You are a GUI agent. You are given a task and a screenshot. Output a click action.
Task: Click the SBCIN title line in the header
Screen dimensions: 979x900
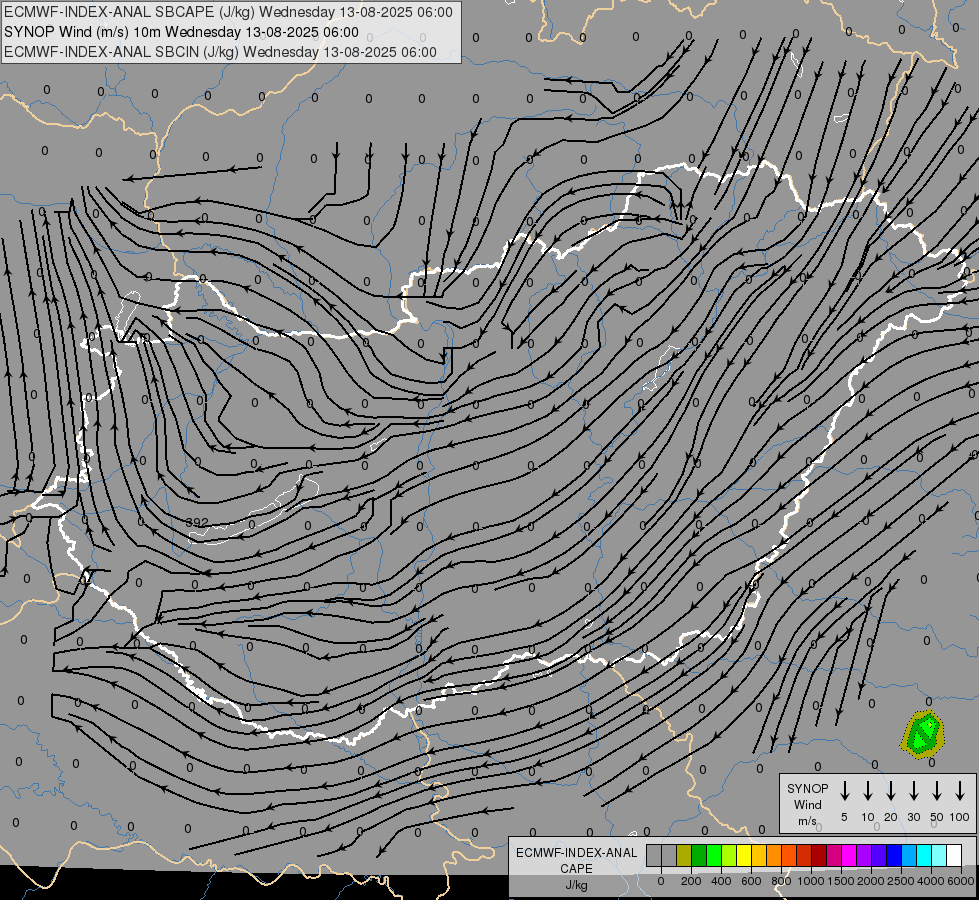click(x=220, y=52)
